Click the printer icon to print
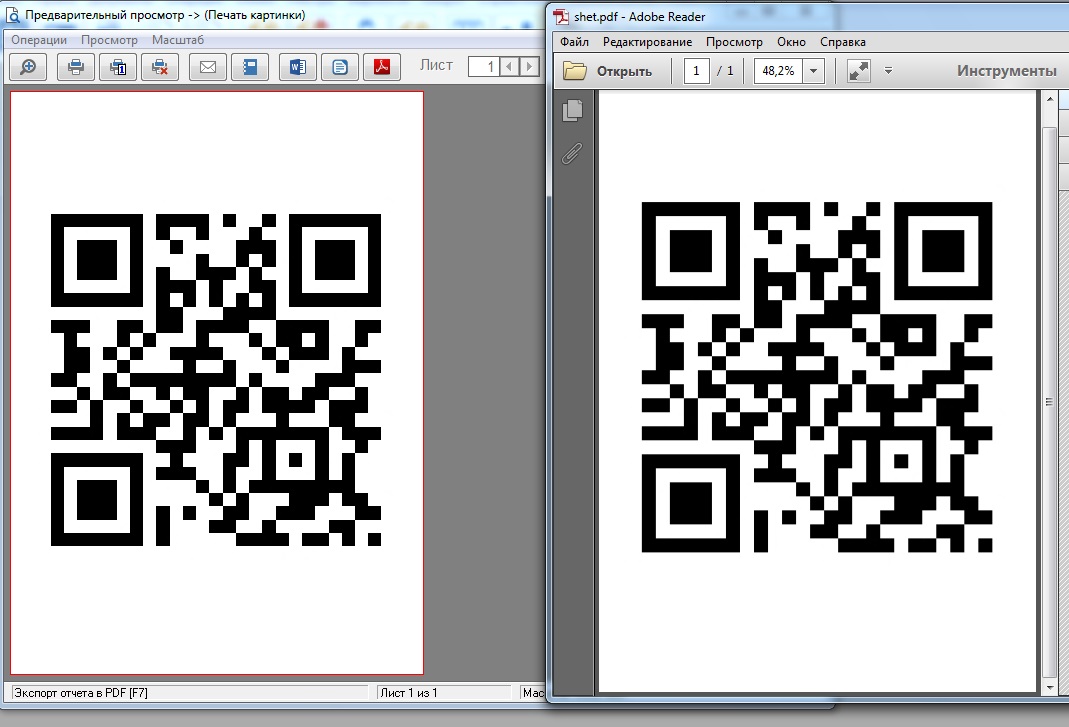This screenshot has height=727, width=1069. [x=76, y=67]
